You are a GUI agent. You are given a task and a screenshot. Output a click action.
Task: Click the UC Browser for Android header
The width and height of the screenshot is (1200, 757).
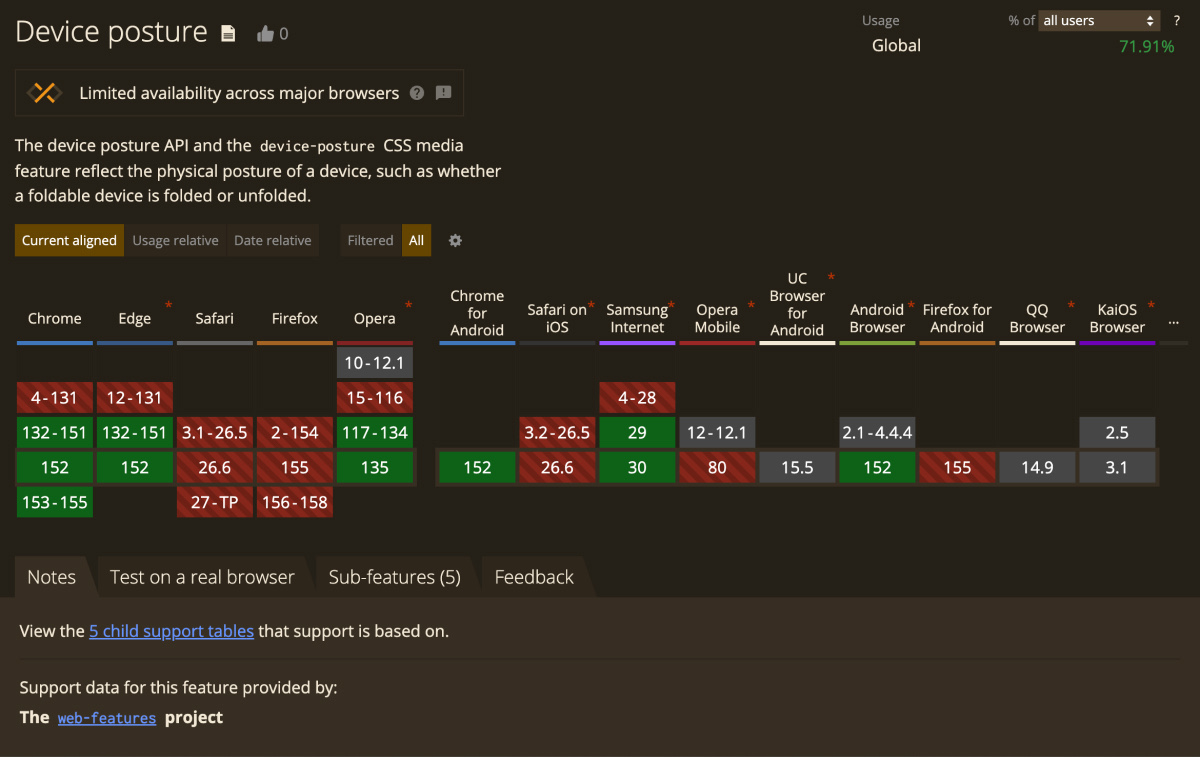[797, 304]
